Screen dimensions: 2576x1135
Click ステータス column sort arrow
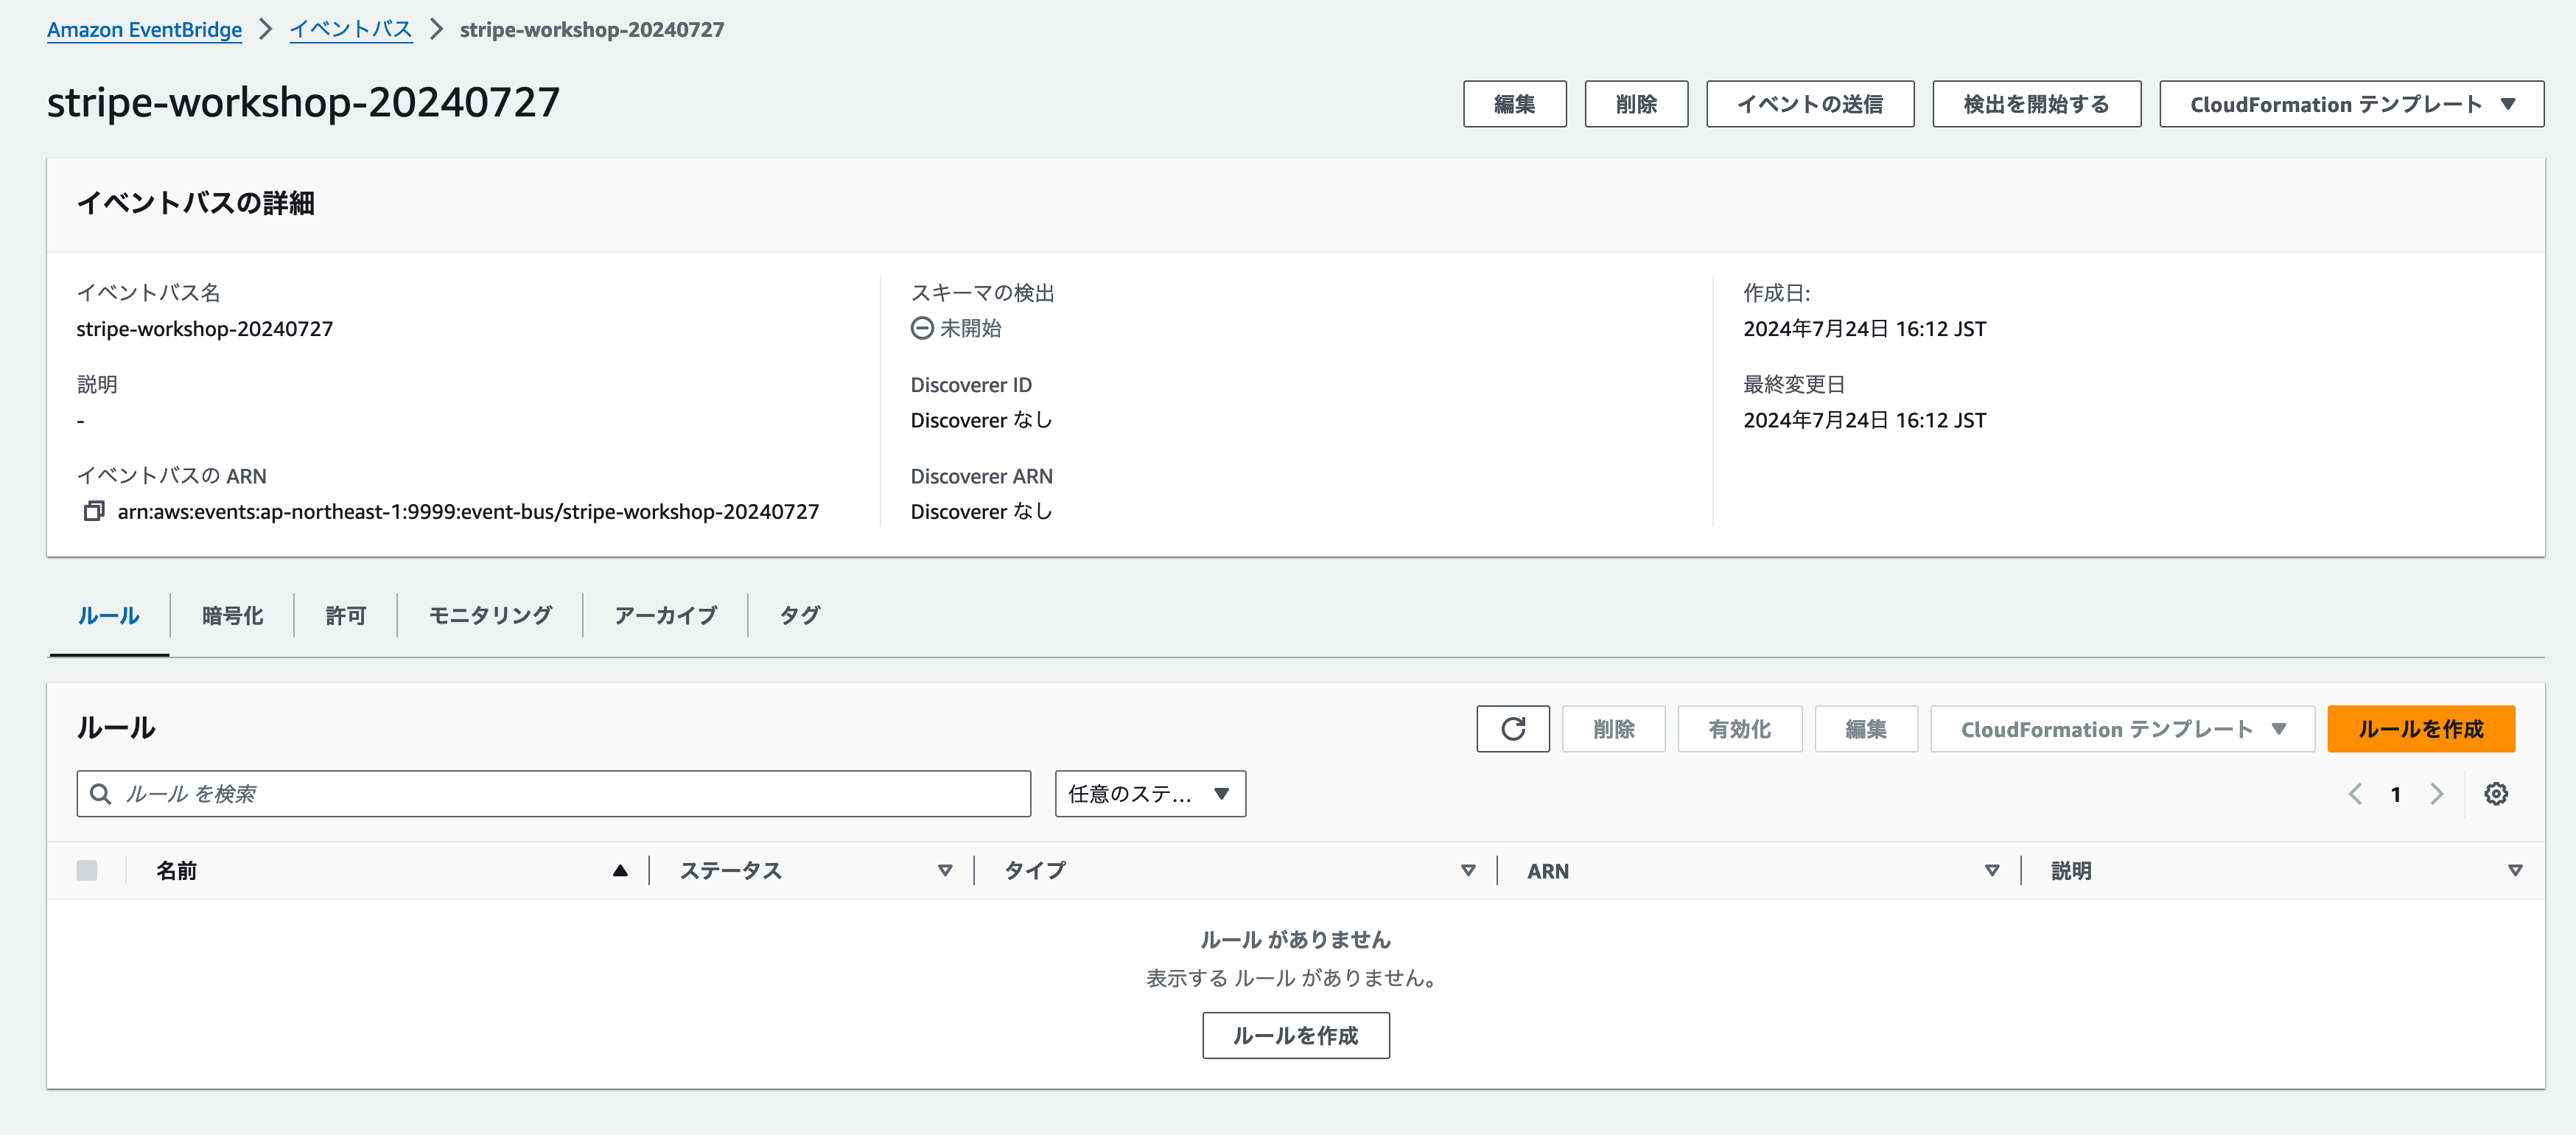coord(944,871)
